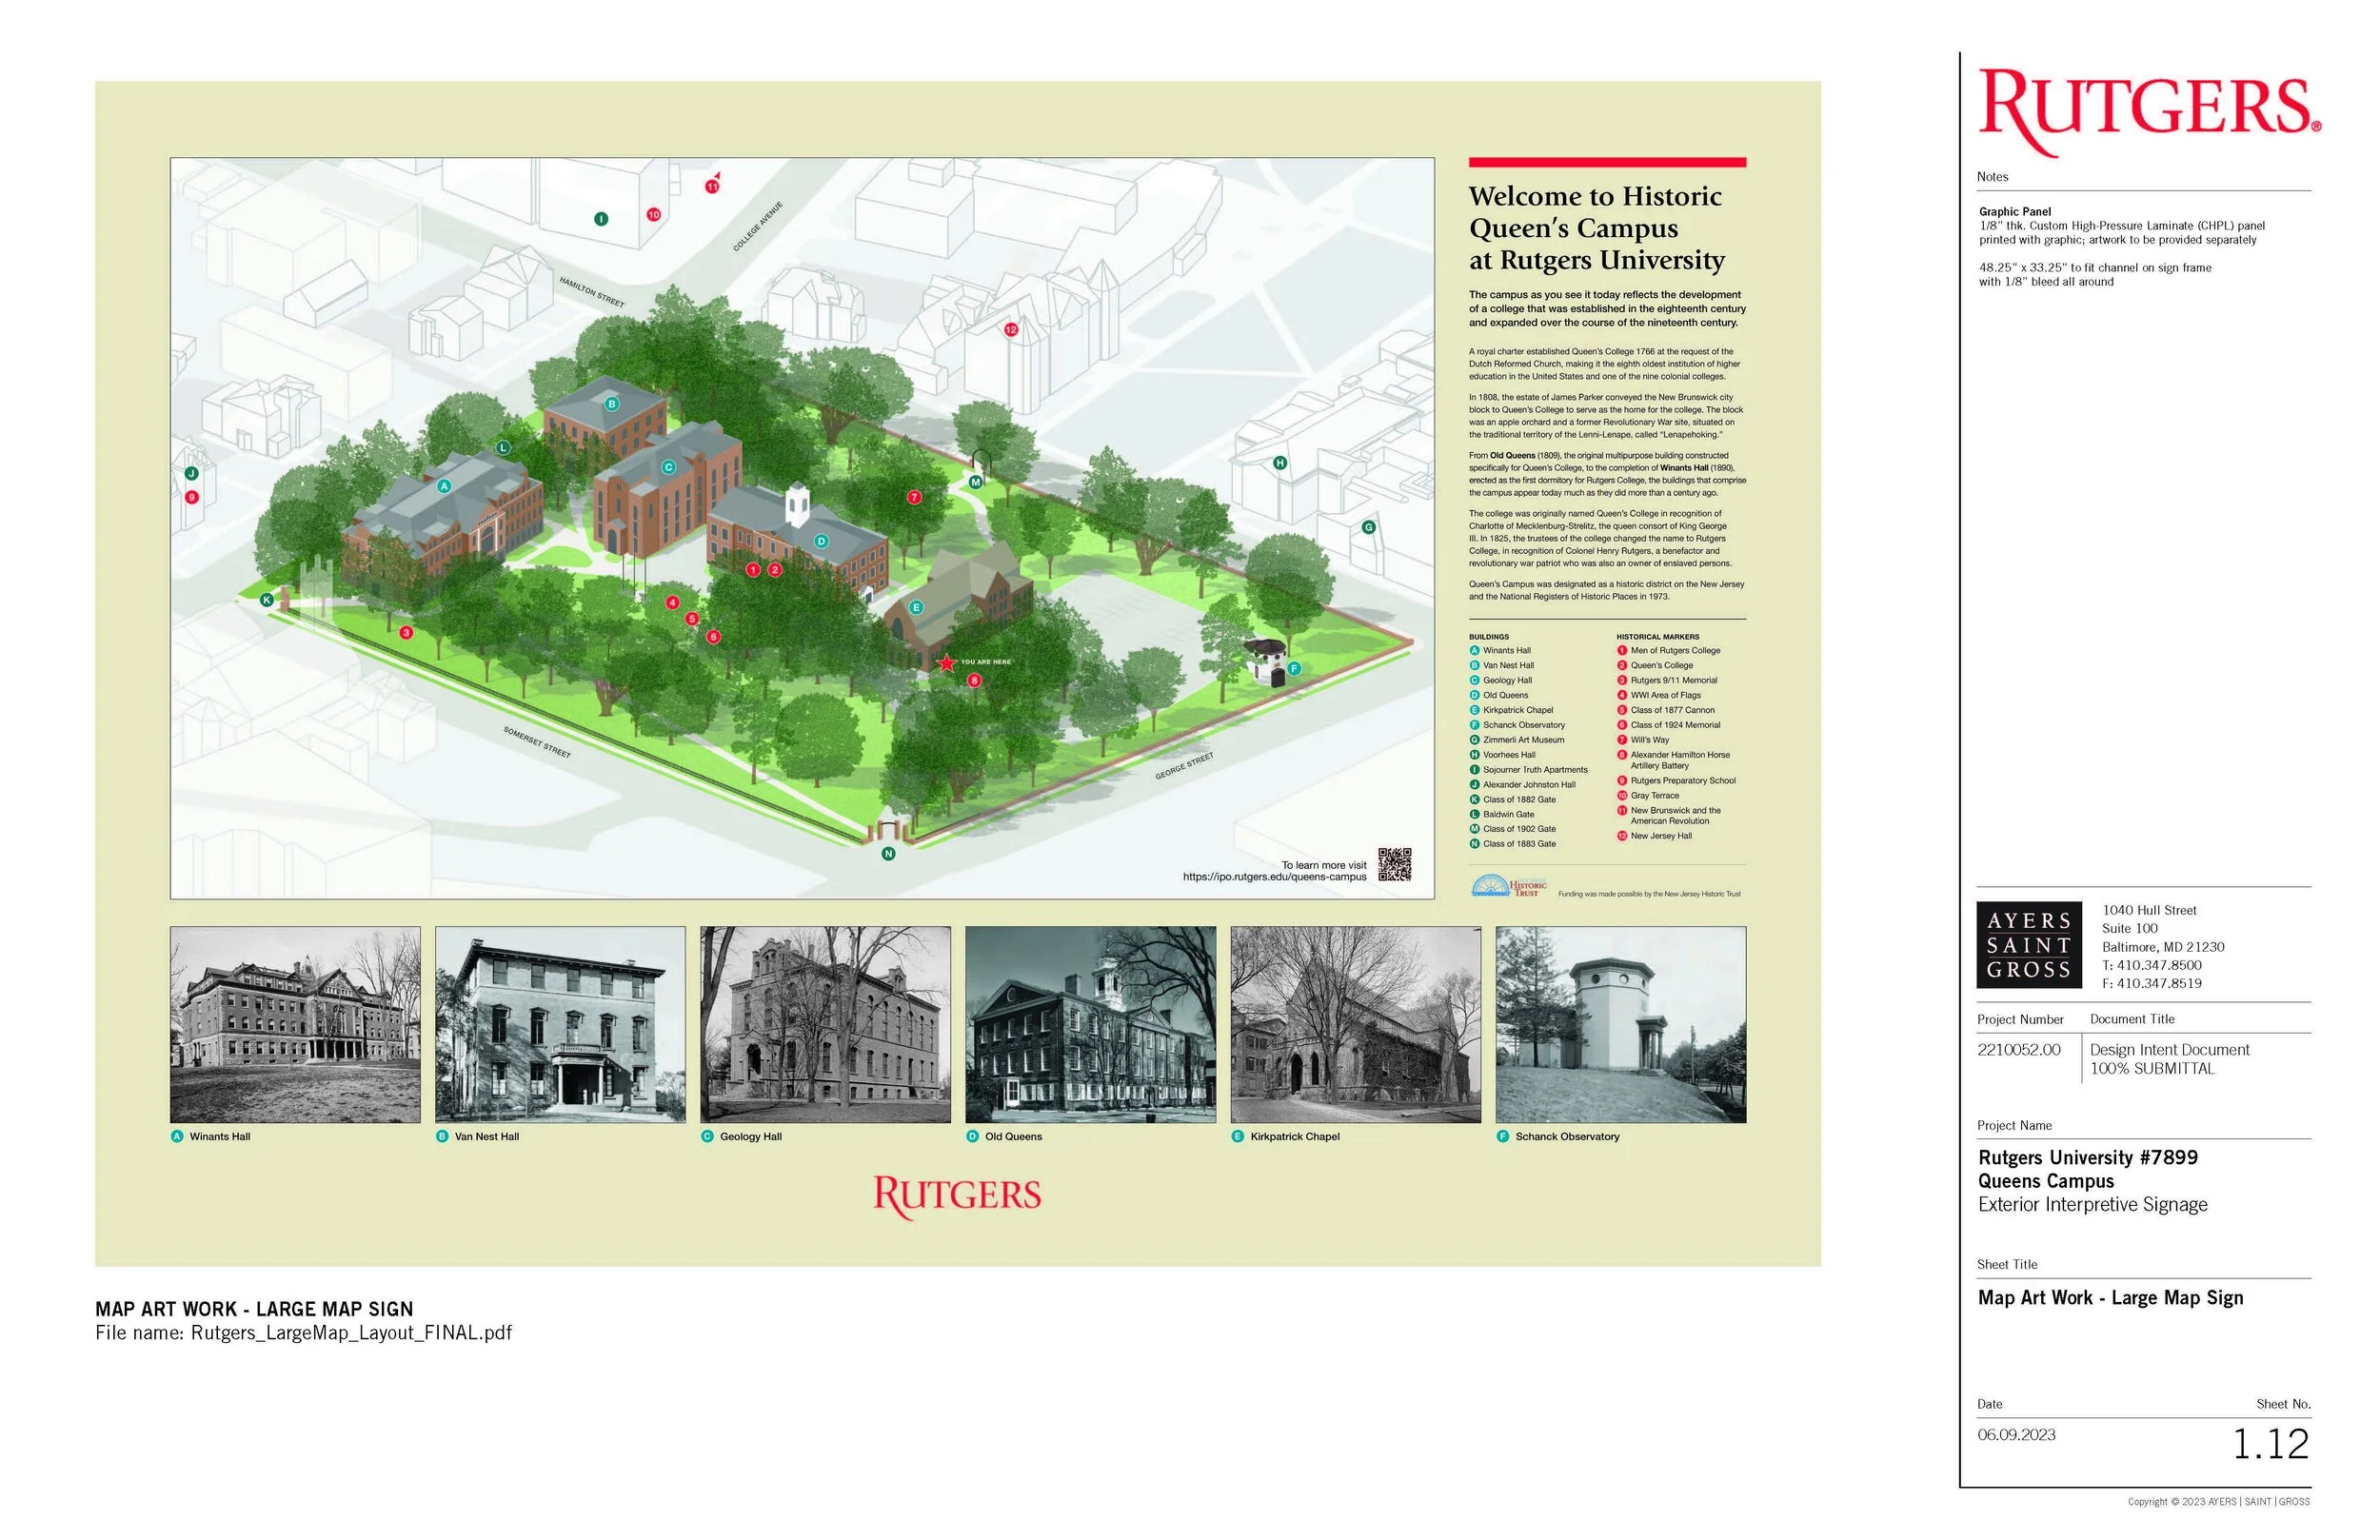2380x1540 pixels.
Task: Click the green K marker on the map
Action: pos(267,600)
